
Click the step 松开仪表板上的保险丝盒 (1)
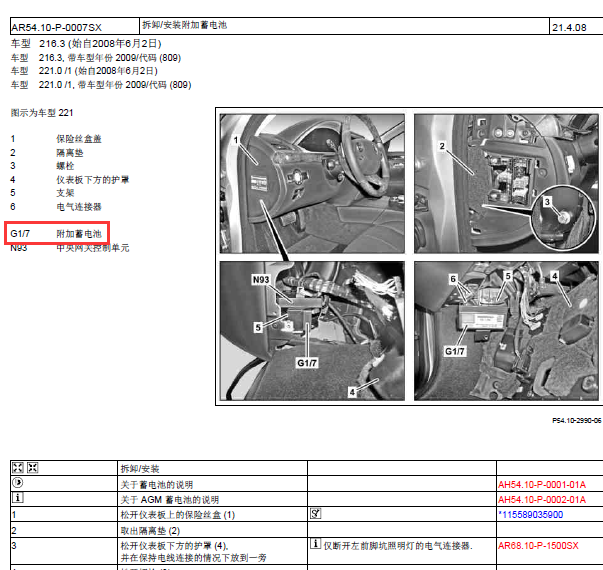point(178,515)
